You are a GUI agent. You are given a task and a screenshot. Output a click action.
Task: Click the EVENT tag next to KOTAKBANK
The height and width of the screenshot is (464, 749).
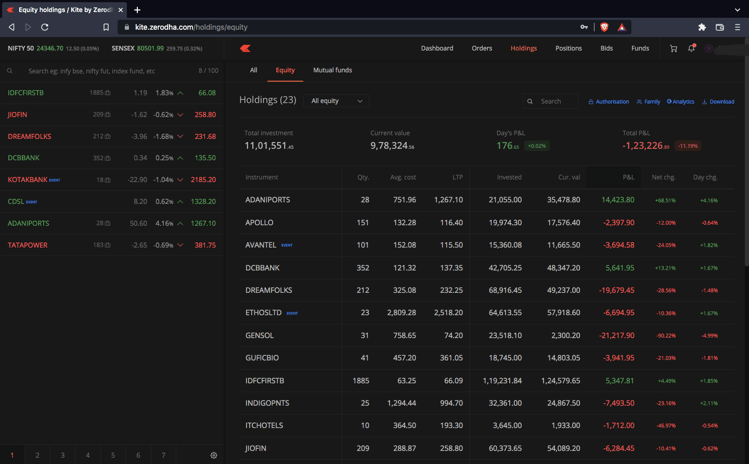[x=54, y=180]
